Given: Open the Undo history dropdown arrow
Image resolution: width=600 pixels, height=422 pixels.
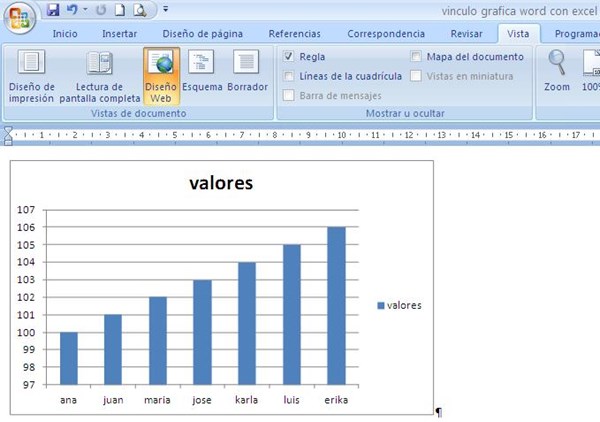Looking at the screenshot, I should click(x=85, y=9).
